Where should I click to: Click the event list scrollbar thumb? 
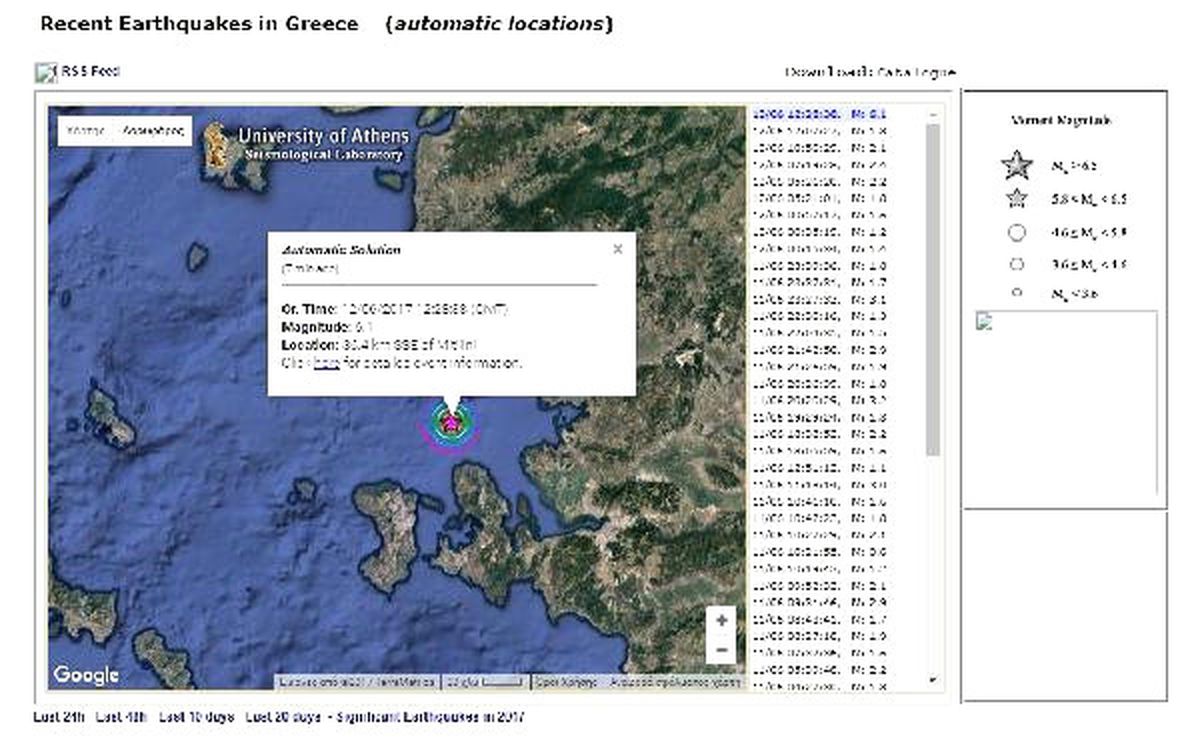point(933,290)
